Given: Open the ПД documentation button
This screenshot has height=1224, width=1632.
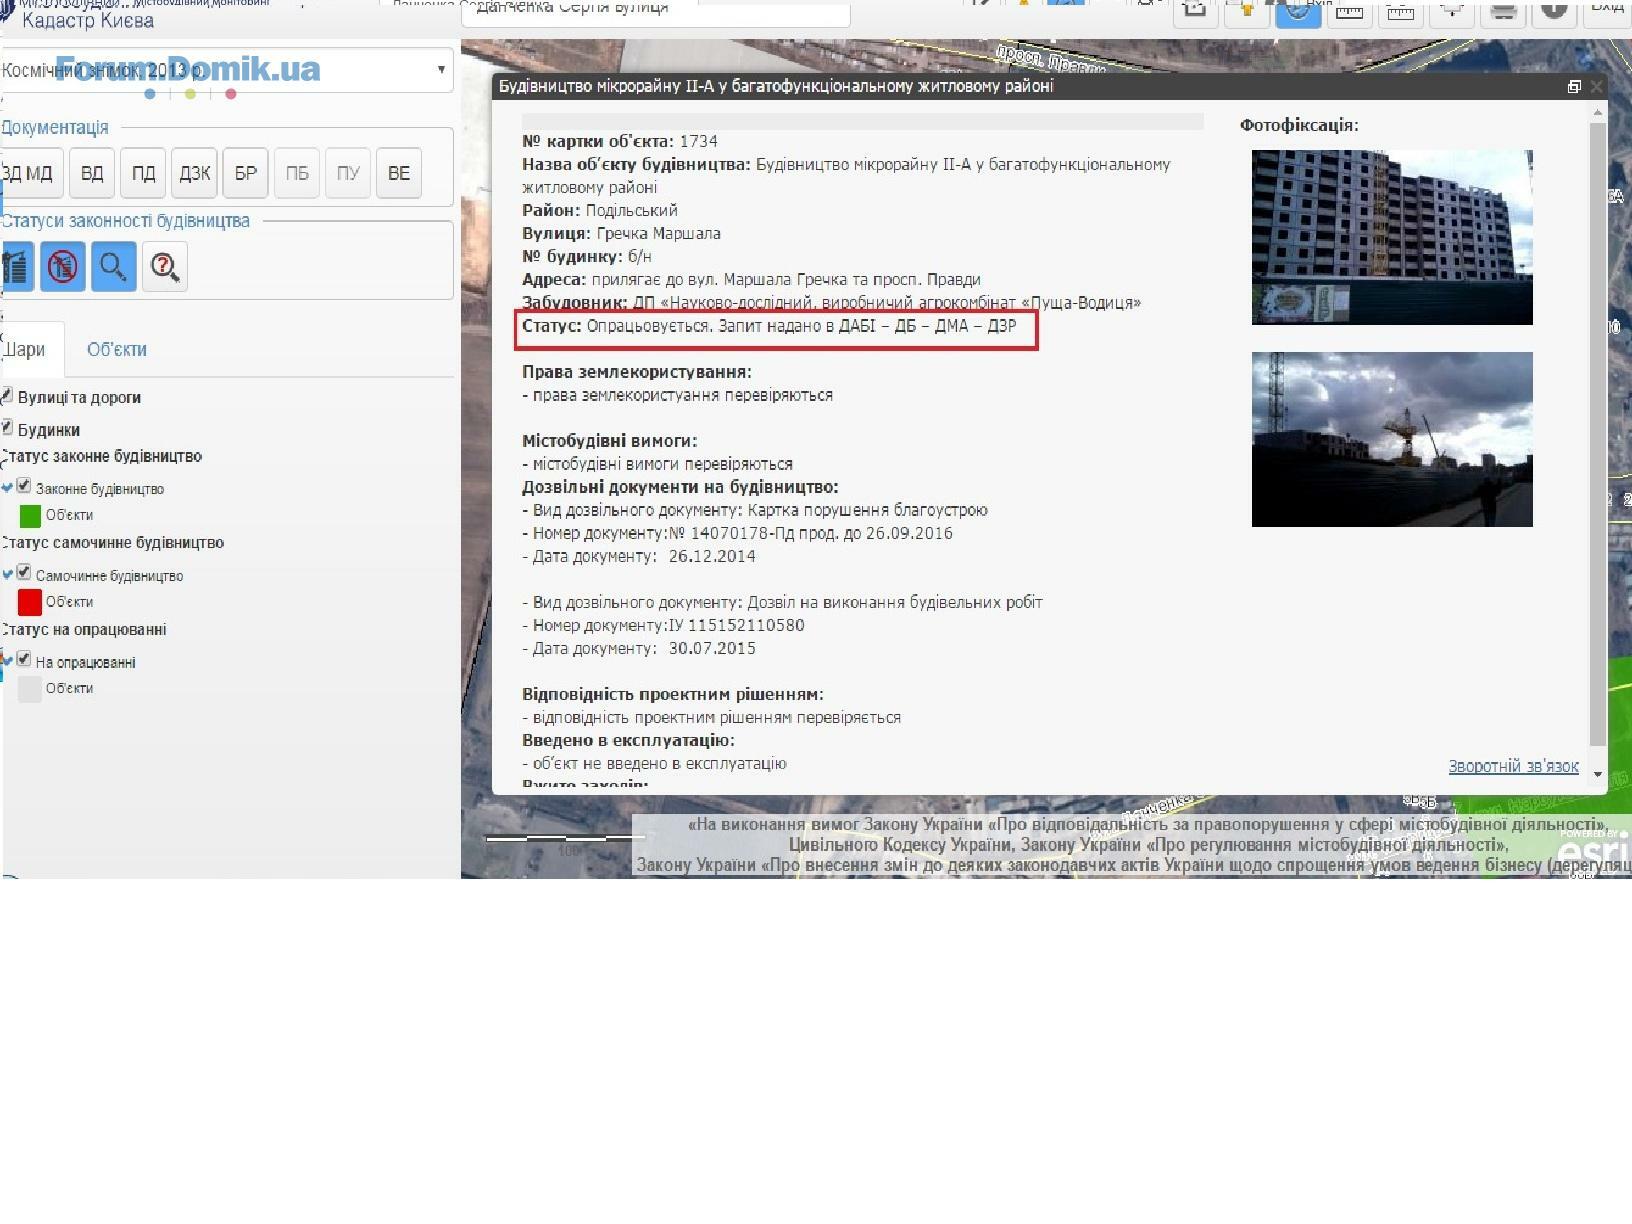Looking at the screenshot, I should coord(143,173).
